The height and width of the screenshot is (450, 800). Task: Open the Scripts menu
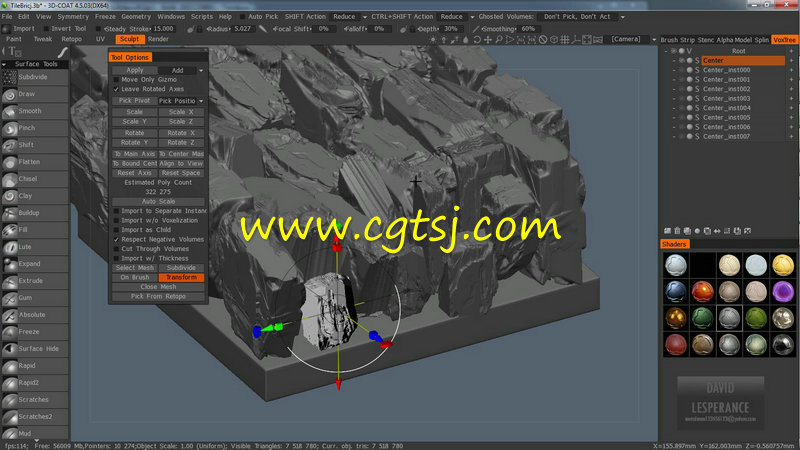(202, 17)
